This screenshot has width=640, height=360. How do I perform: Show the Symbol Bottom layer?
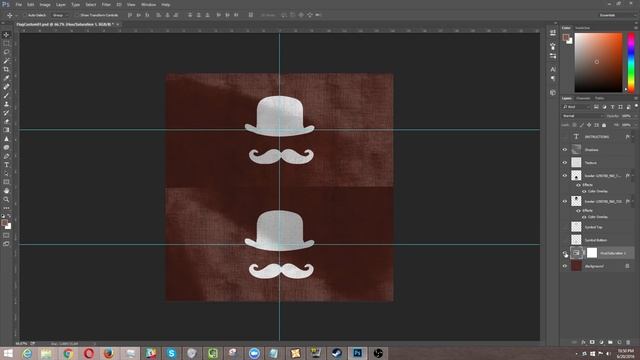(565, 240)
